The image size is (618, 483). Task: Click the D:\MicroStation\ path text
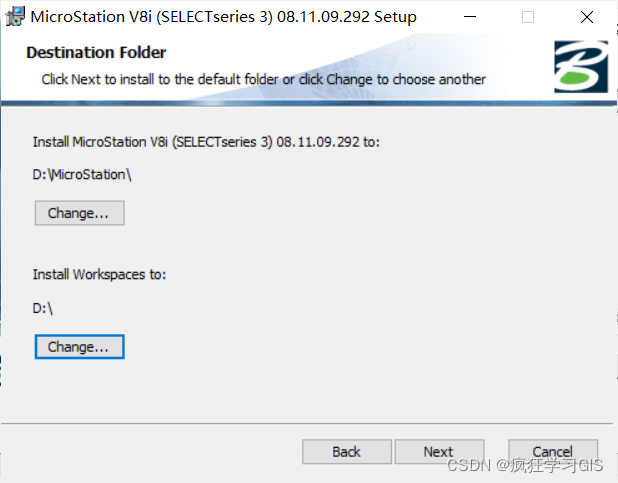pyautogui.click(x=82, y=175)
